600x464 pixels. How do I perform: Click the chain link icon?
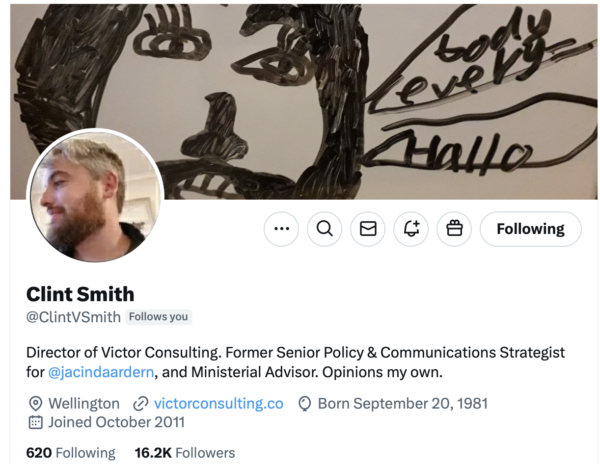pyautogui.click(x=141, y=404)
